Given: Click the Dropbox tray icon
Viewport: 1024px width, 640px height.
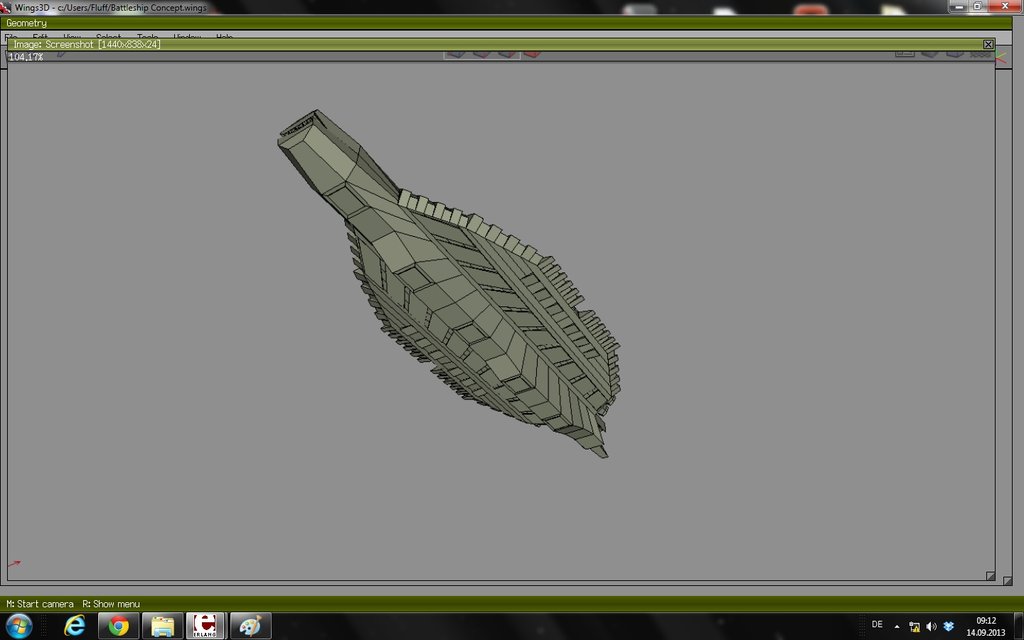Looking at the screenshot, I should (949, 627).
